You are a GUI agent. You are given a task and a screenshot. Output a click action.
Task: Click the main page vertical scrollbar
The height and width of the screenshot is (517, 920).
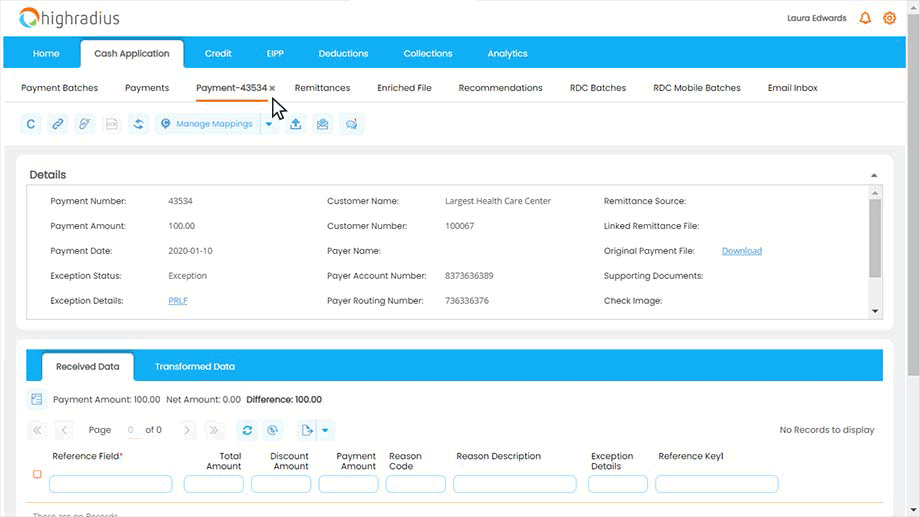pyautogui.click(x=914, y=194)
